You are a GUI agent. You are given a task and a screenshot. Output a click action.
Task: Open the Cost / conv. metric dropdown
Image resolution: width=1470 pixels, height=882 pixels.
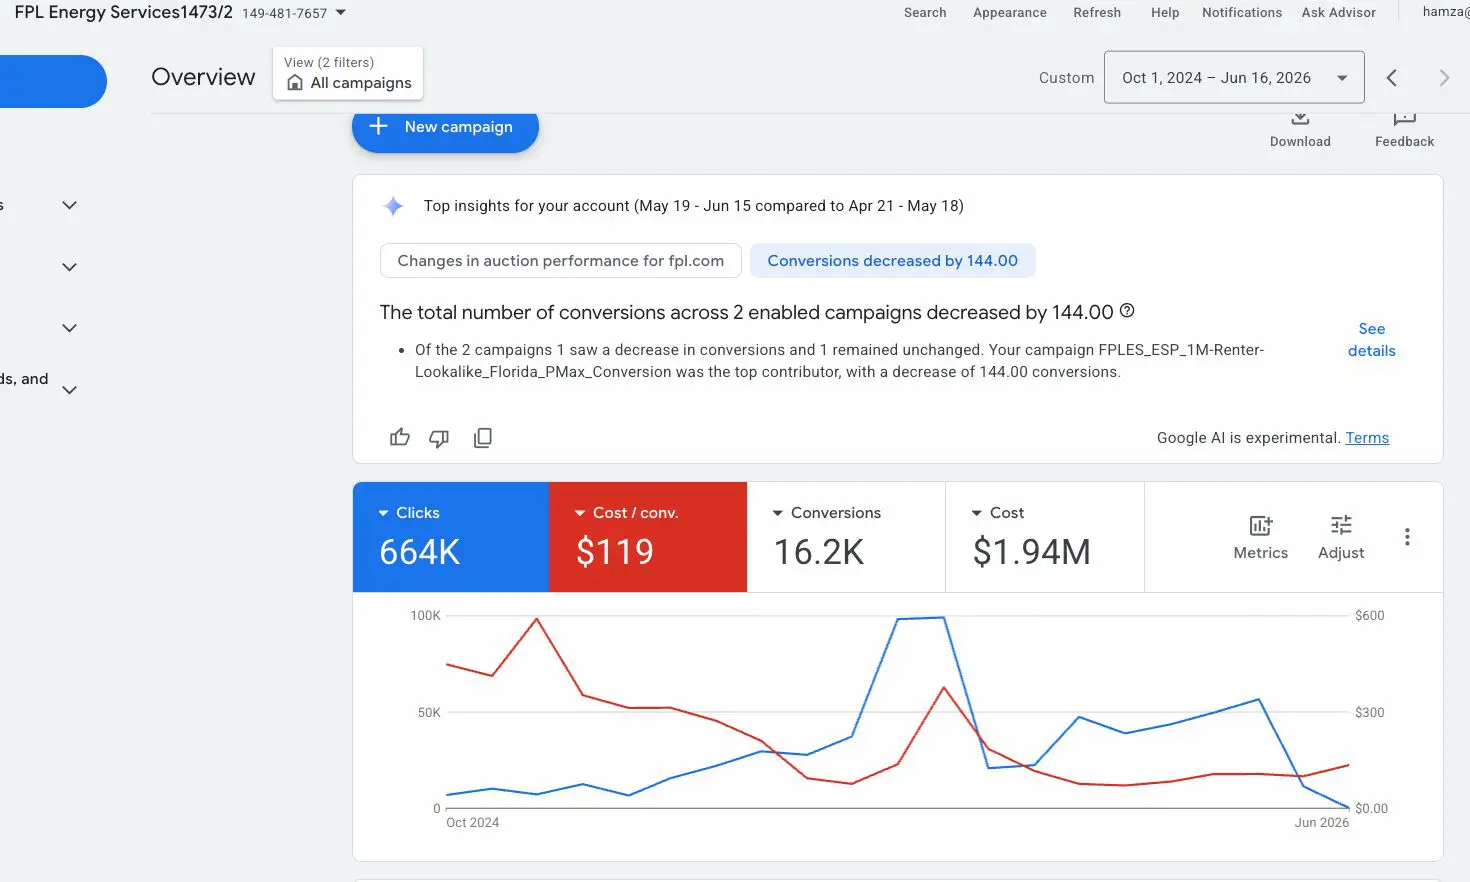tap(626, 513)
